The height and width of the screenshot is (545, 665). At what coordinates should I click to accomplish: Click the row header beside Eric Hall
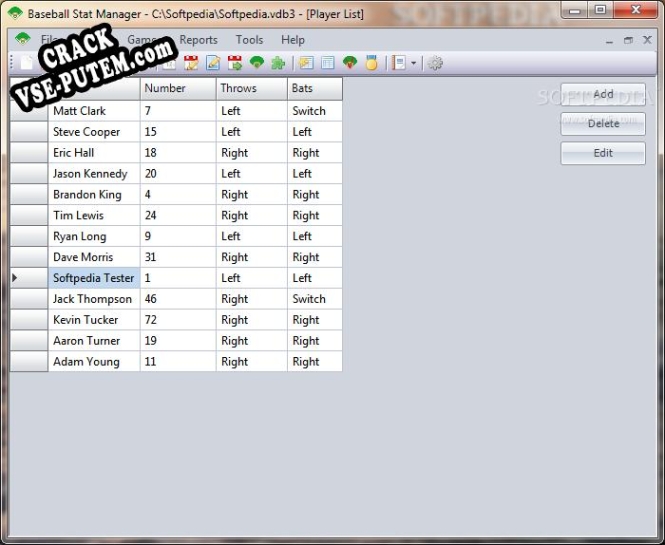[29, 153]
